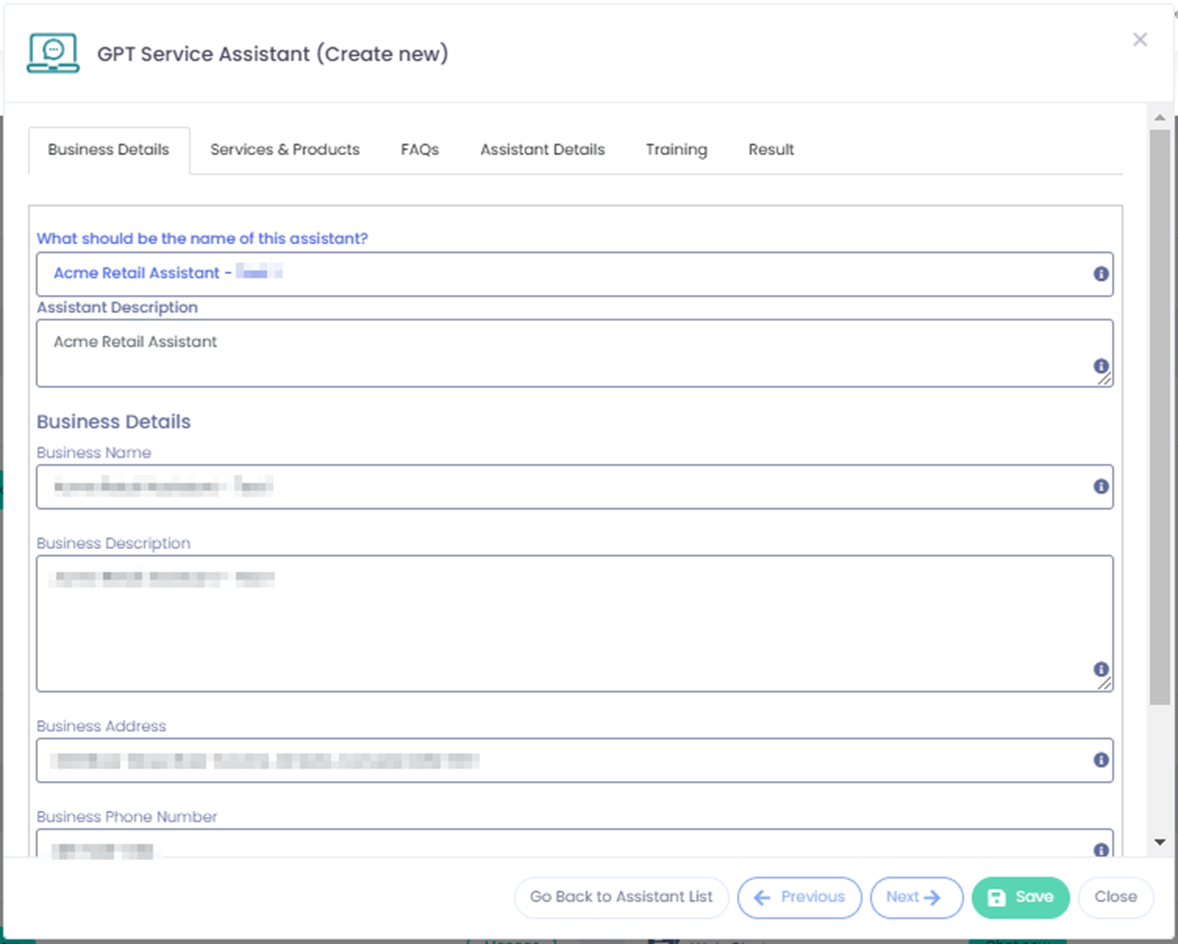Go to the Assistant Details tab
The image size is (1178, 944).
542,150
